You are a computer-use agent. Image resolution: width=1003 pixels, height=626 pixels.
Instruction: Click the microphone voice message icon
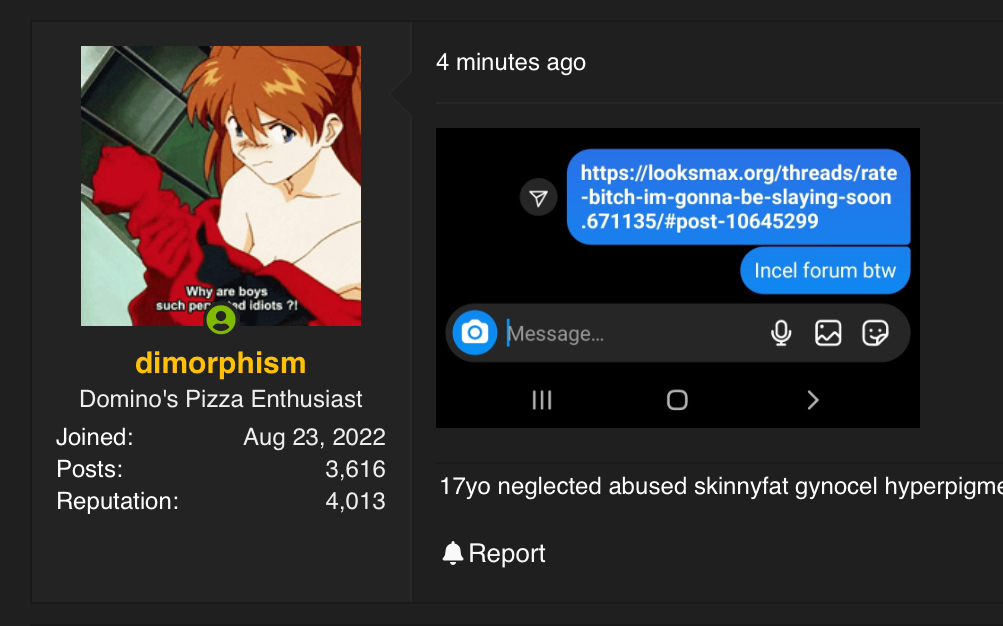coord(781,333)
